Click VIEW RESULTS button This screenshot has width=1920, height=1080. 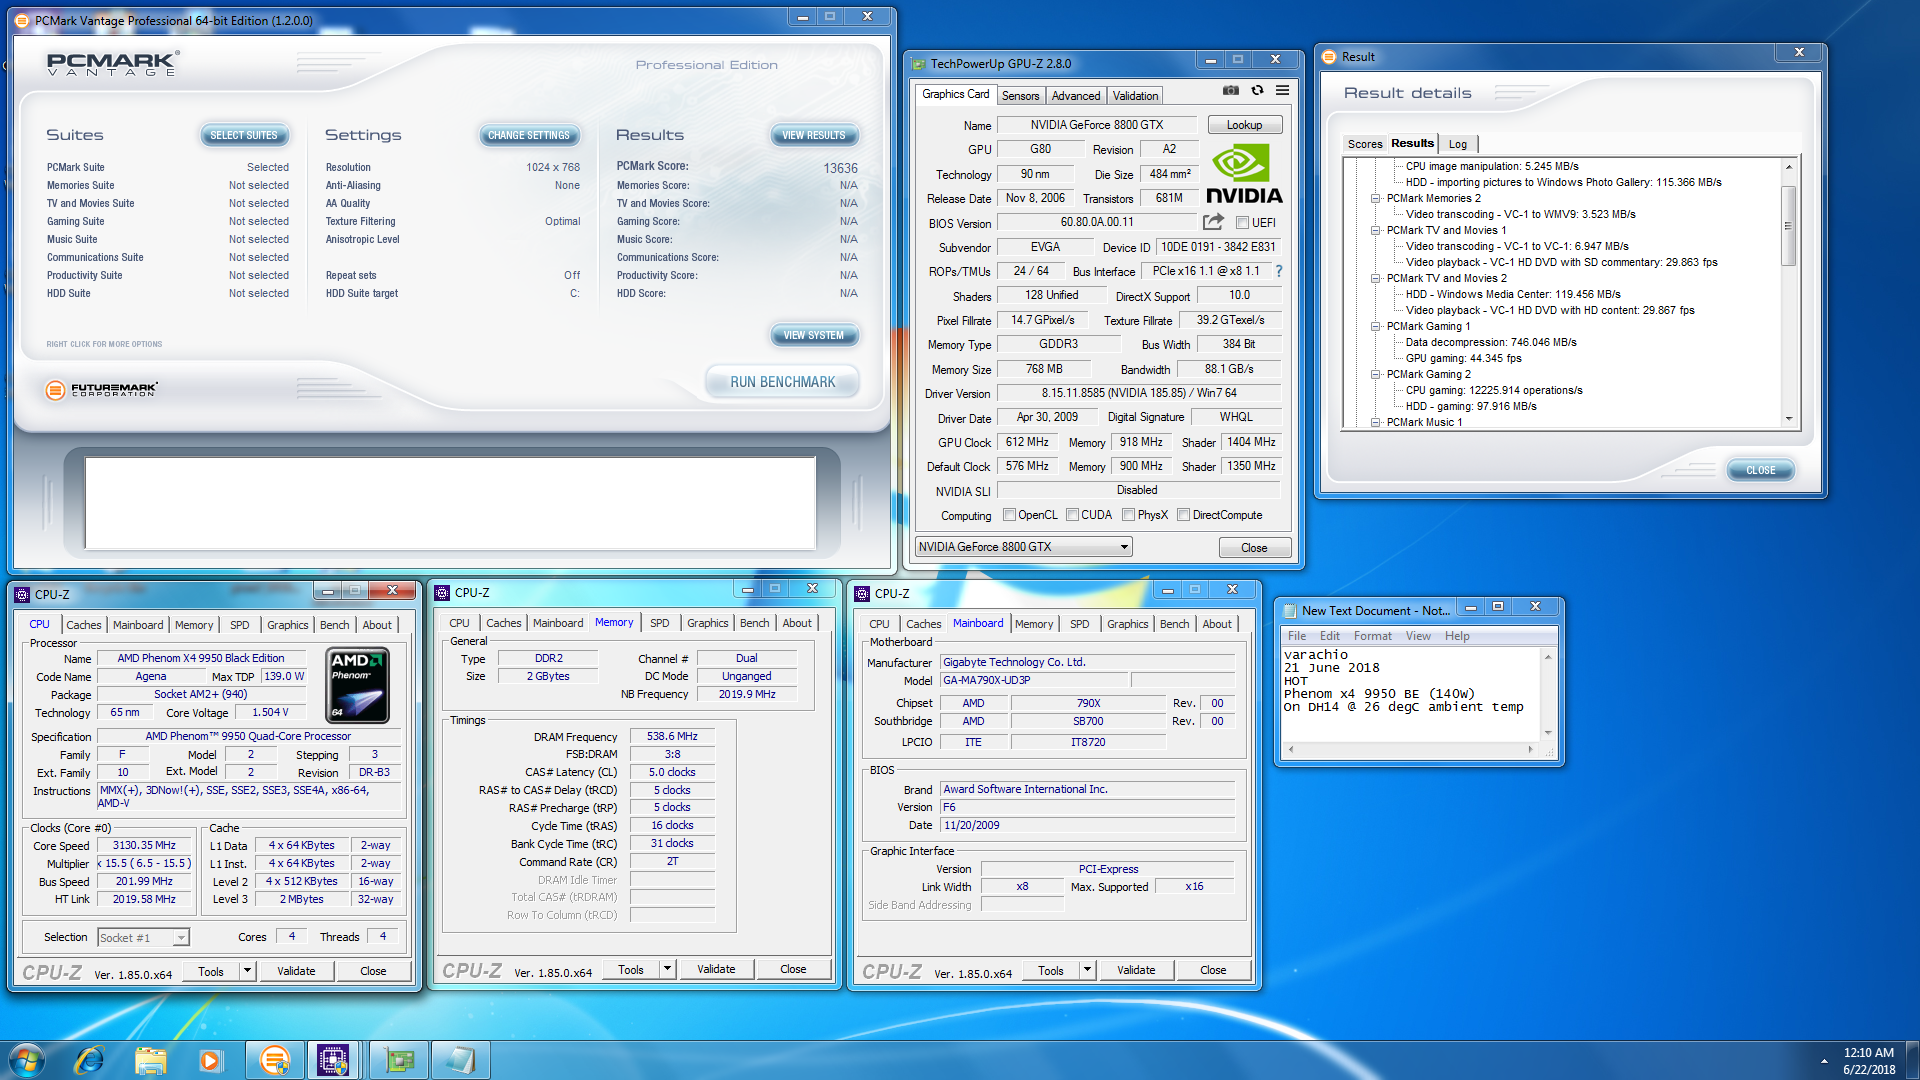coord(814,135)
